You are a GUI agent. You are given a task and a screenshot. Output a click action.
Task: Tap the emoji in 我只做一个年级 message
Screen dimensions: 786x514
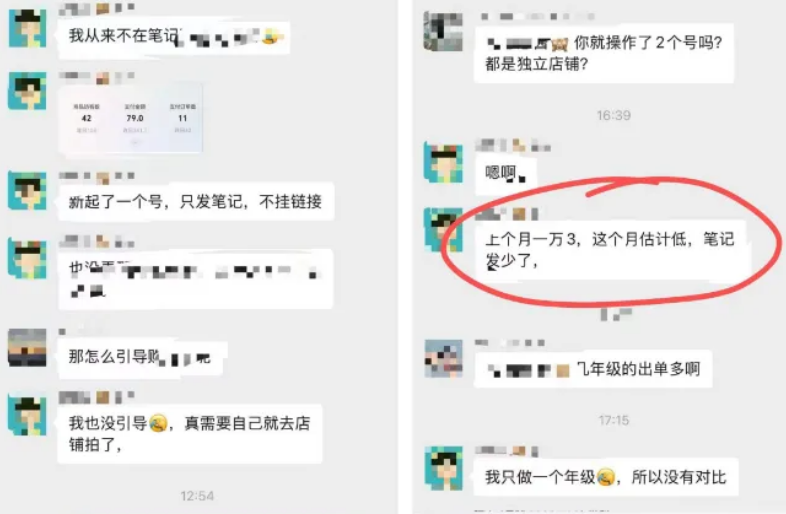[x=606, y=477]
